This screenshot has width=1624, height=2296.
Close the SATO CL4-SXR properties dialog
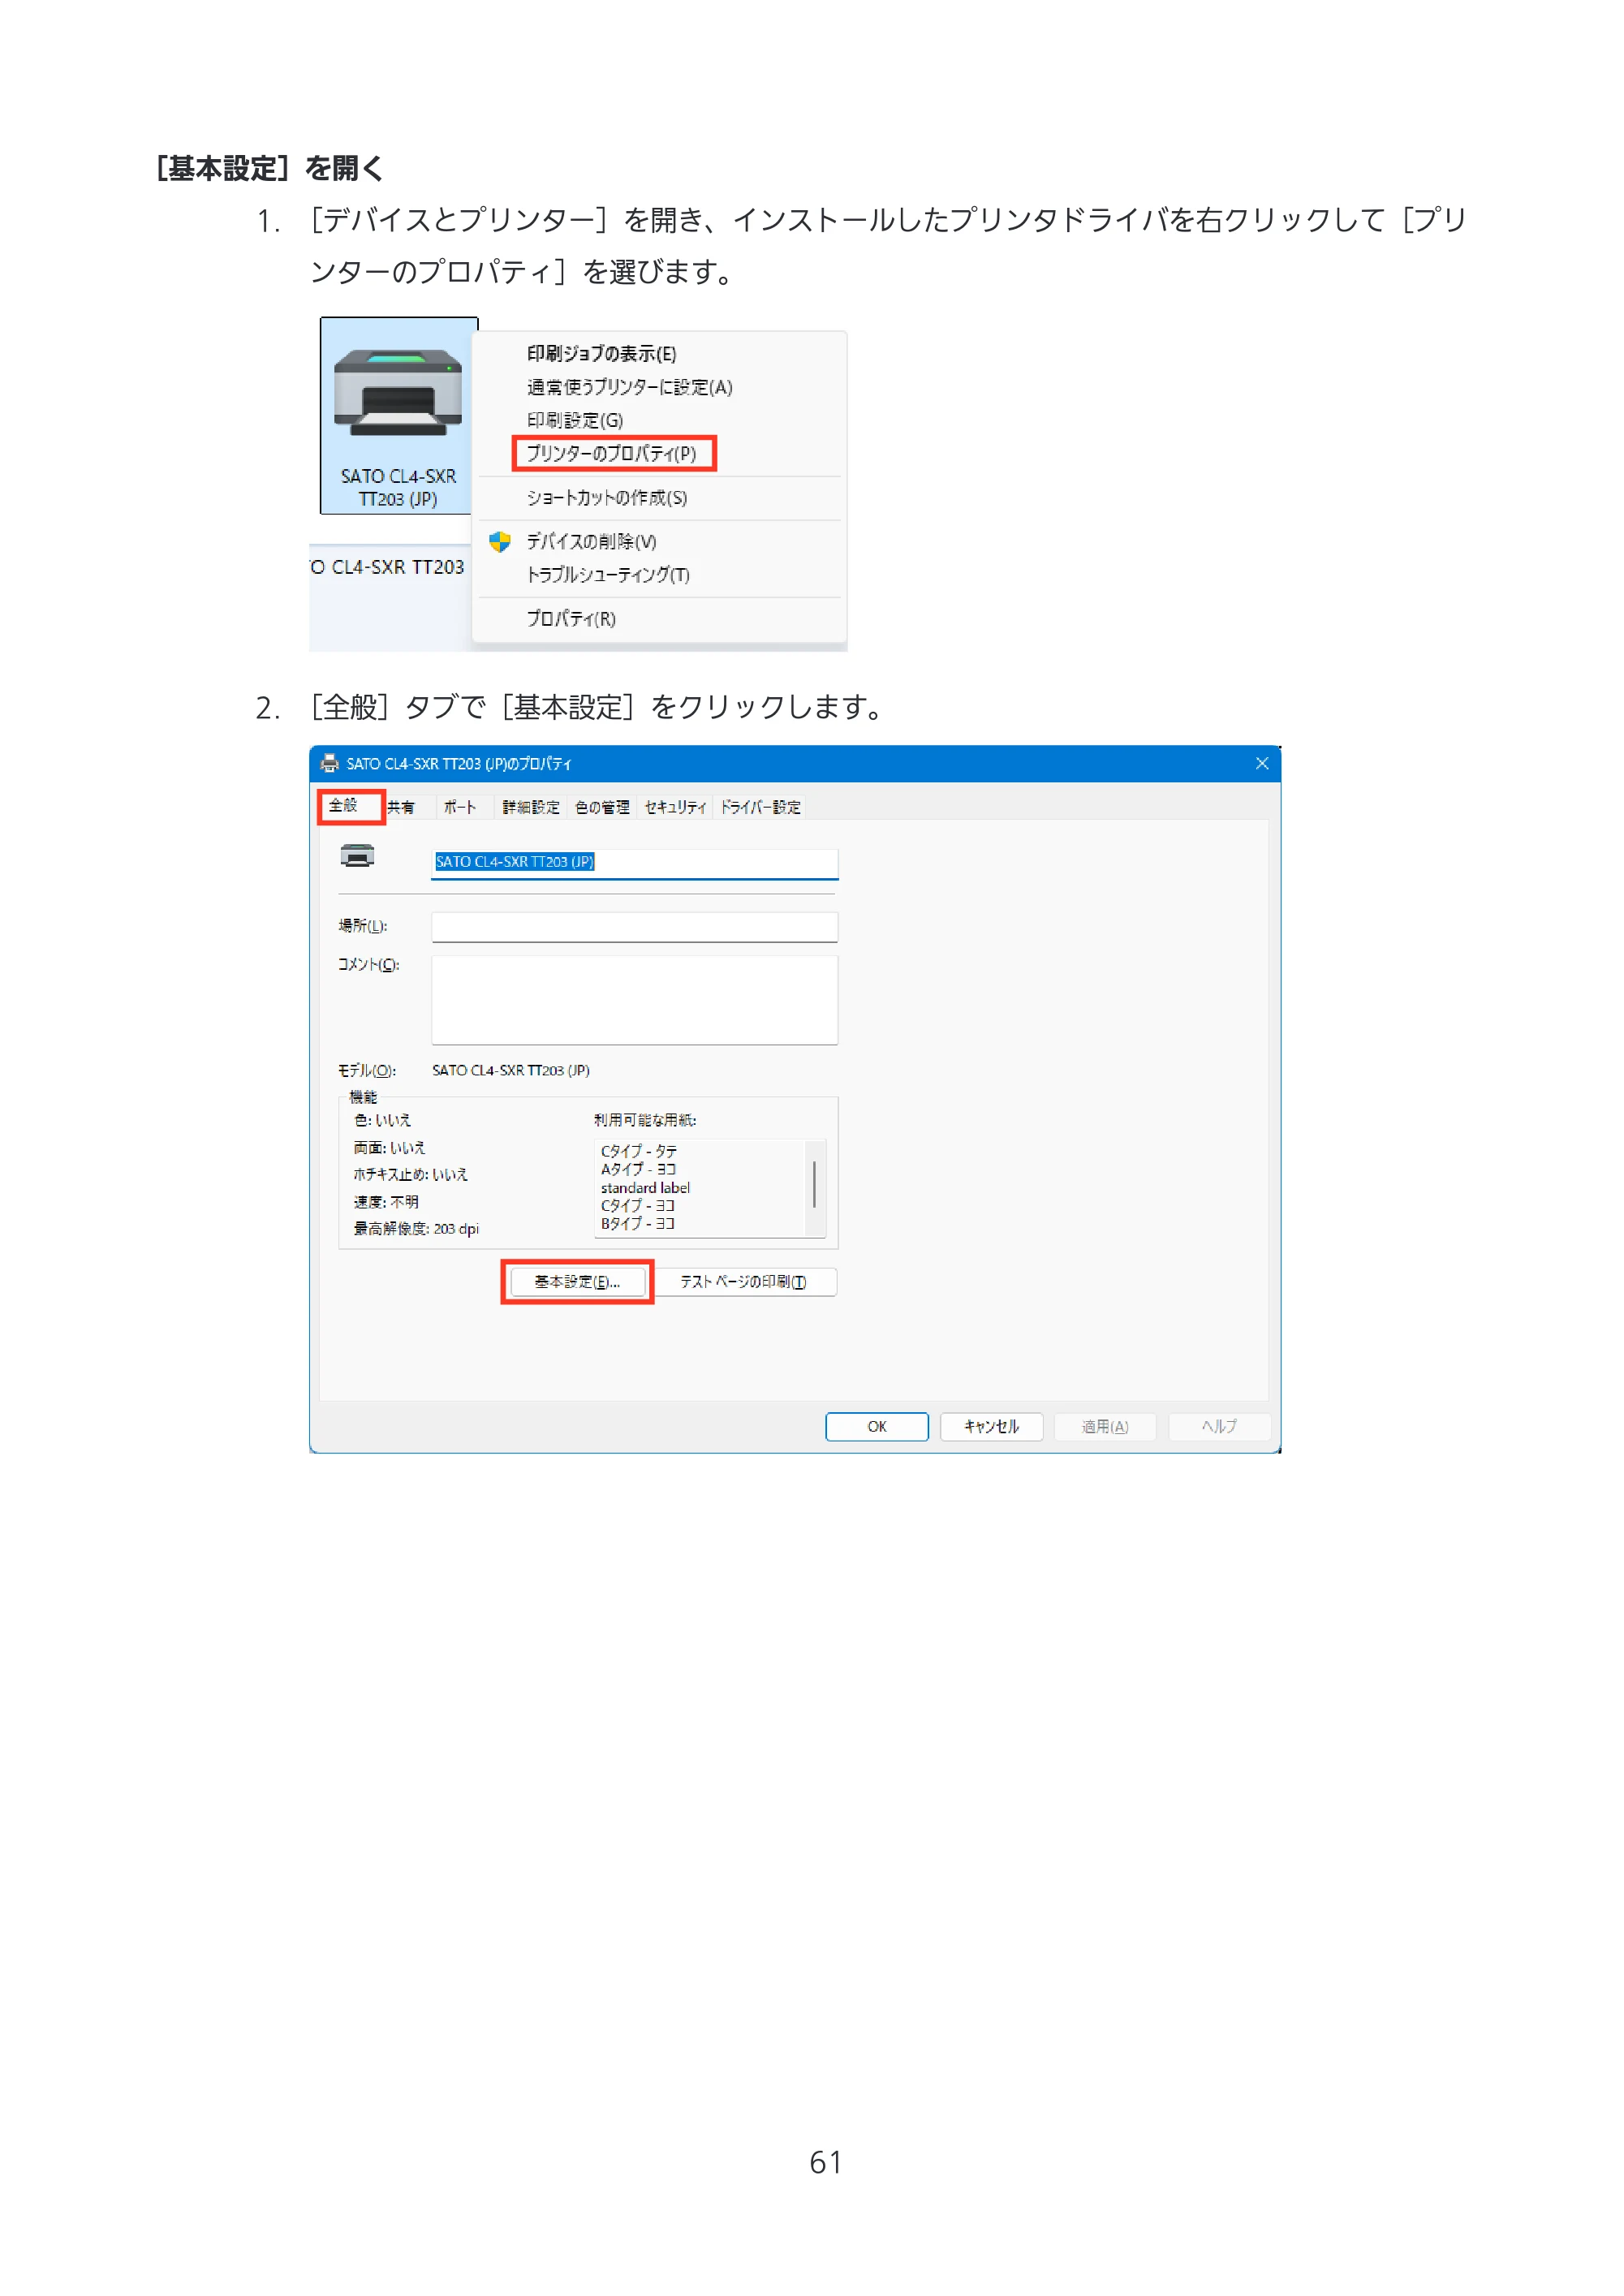(1262, 764)
